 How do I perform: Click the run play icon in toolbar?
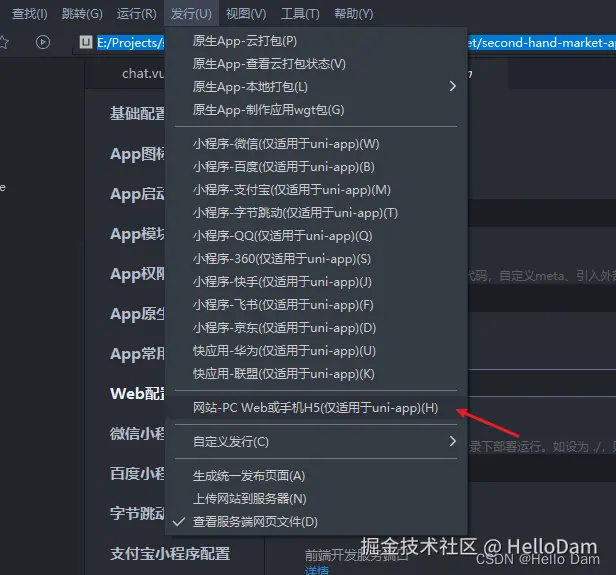click(x=43, y=42)
